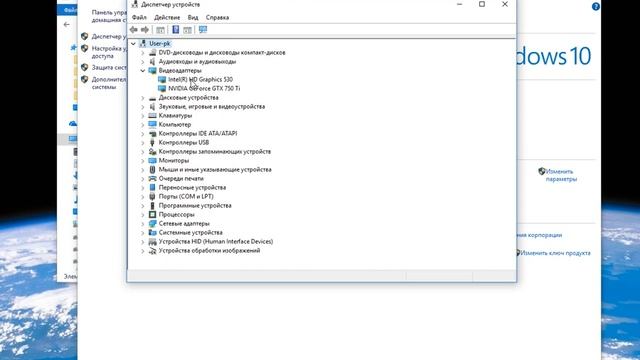Screen dimensions: 640x360
Task: Click the Очереди печати printer icon
Action: [x=152, y=178]
